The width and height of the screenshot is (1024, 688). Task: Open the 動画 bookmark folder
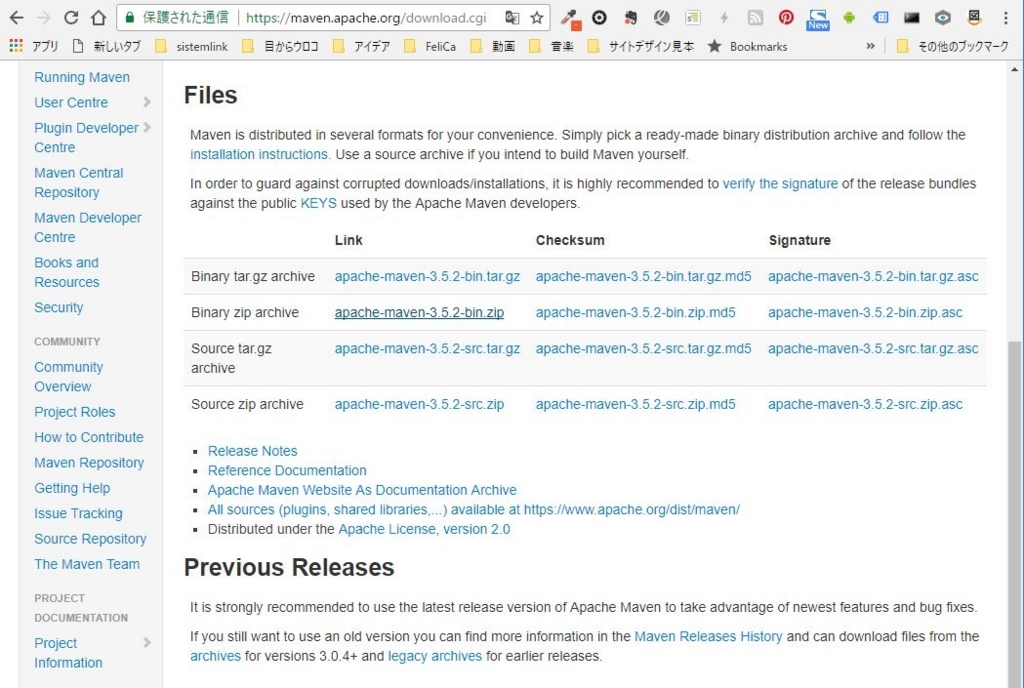[x=493, y=46]
